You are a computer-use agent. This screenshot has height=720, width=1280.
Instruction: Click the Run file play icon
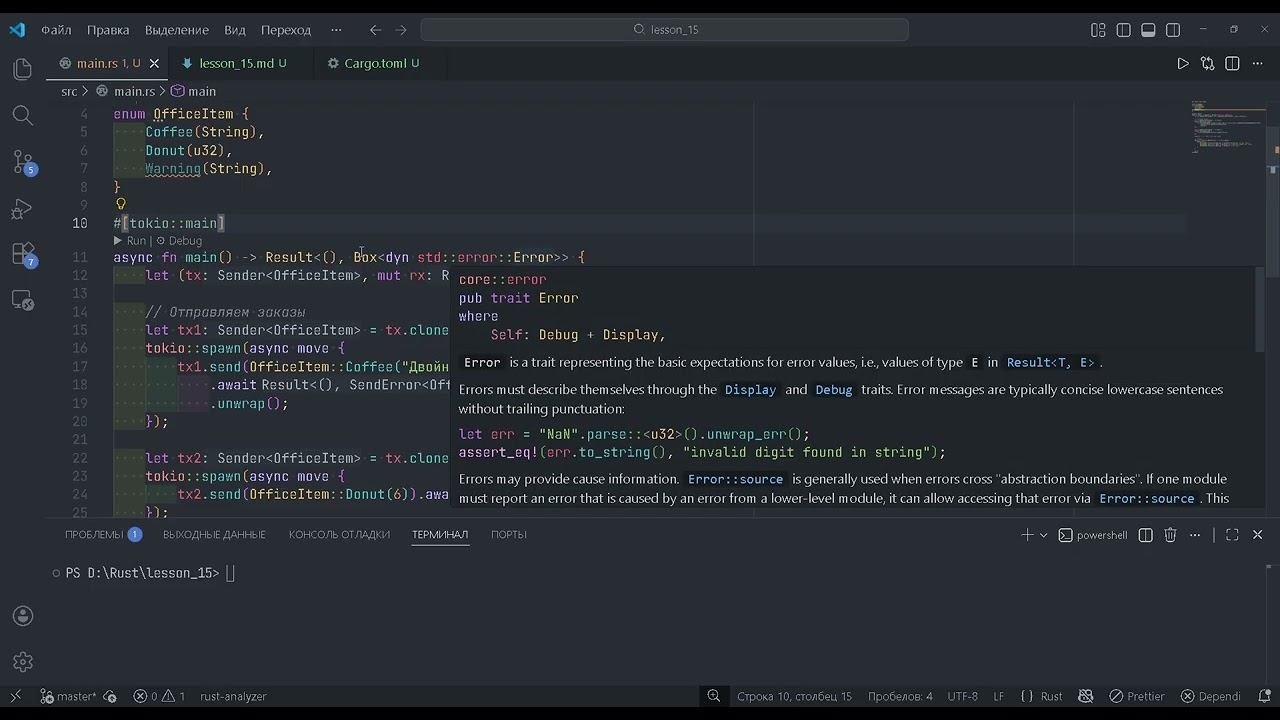tap(1183, 63)
